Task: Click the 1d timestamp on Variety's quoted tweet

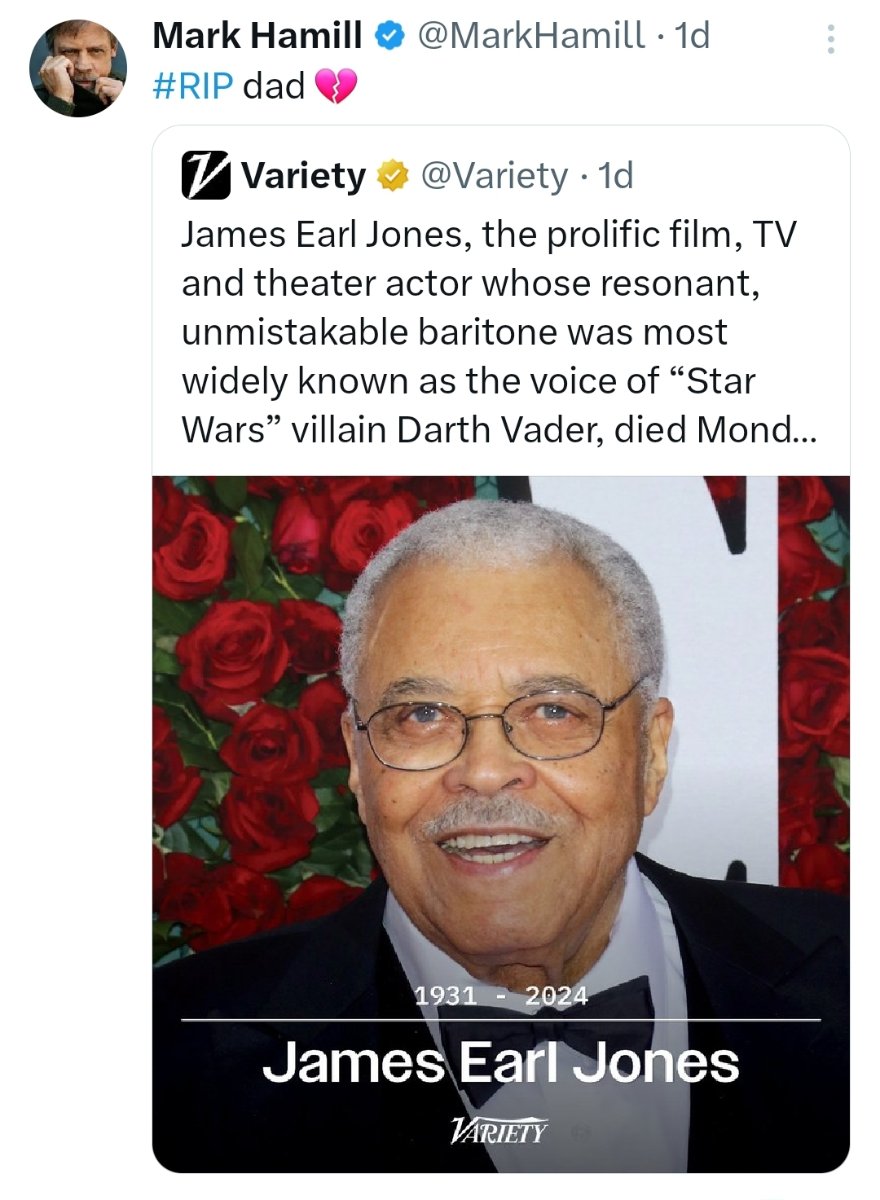Action: (615, 177)
